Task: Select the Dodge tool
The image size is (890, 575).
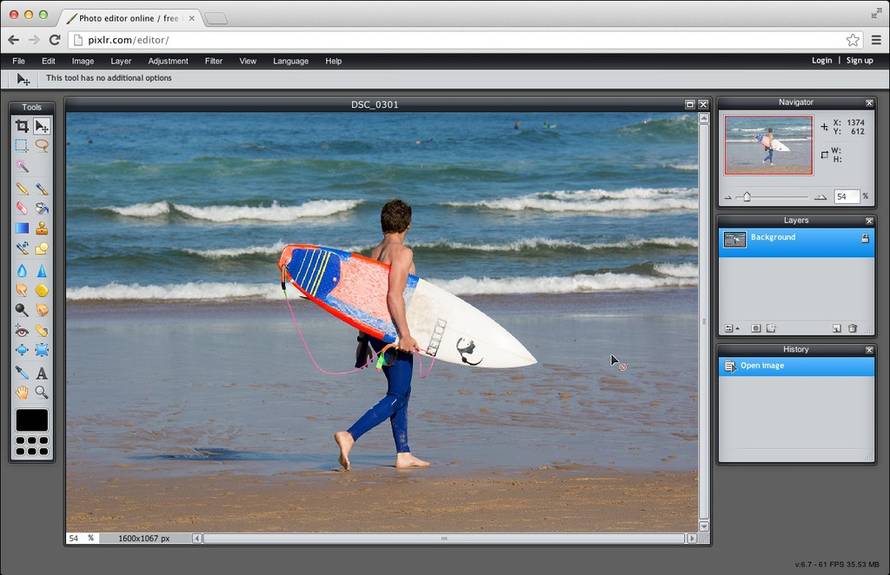Action: click(22, 310)
